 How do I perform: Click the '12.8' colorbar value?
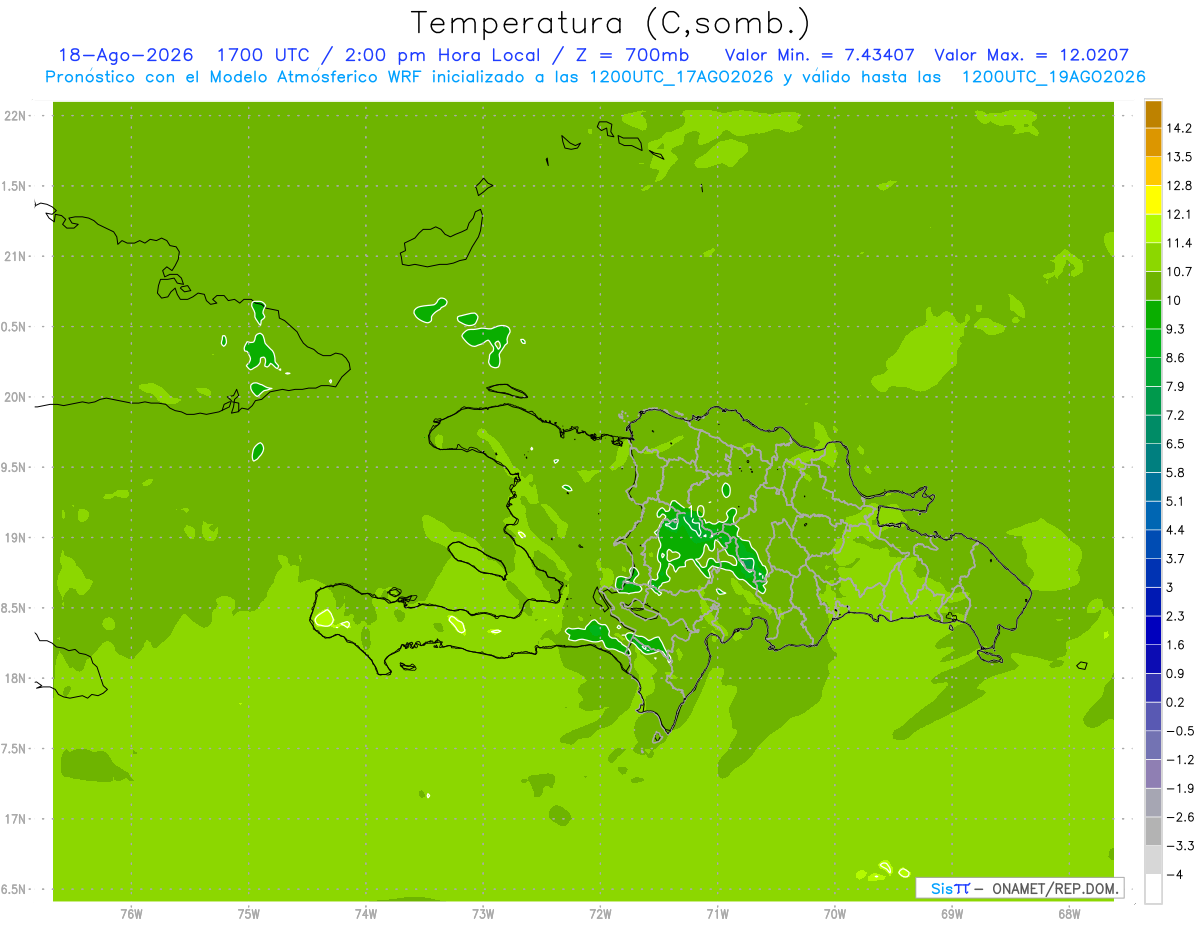click(1178, 186)
